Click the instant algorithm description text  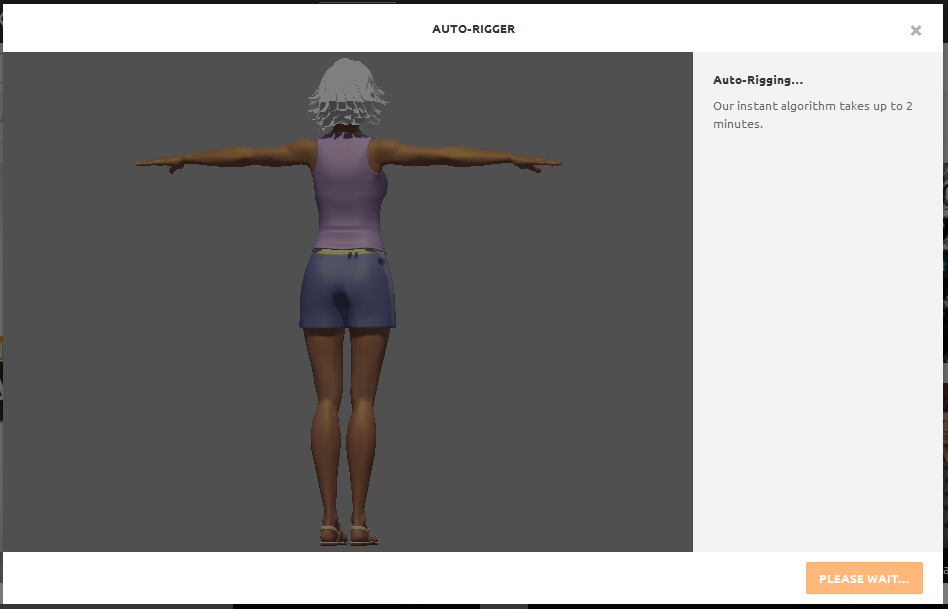click(x=813, y=115)
